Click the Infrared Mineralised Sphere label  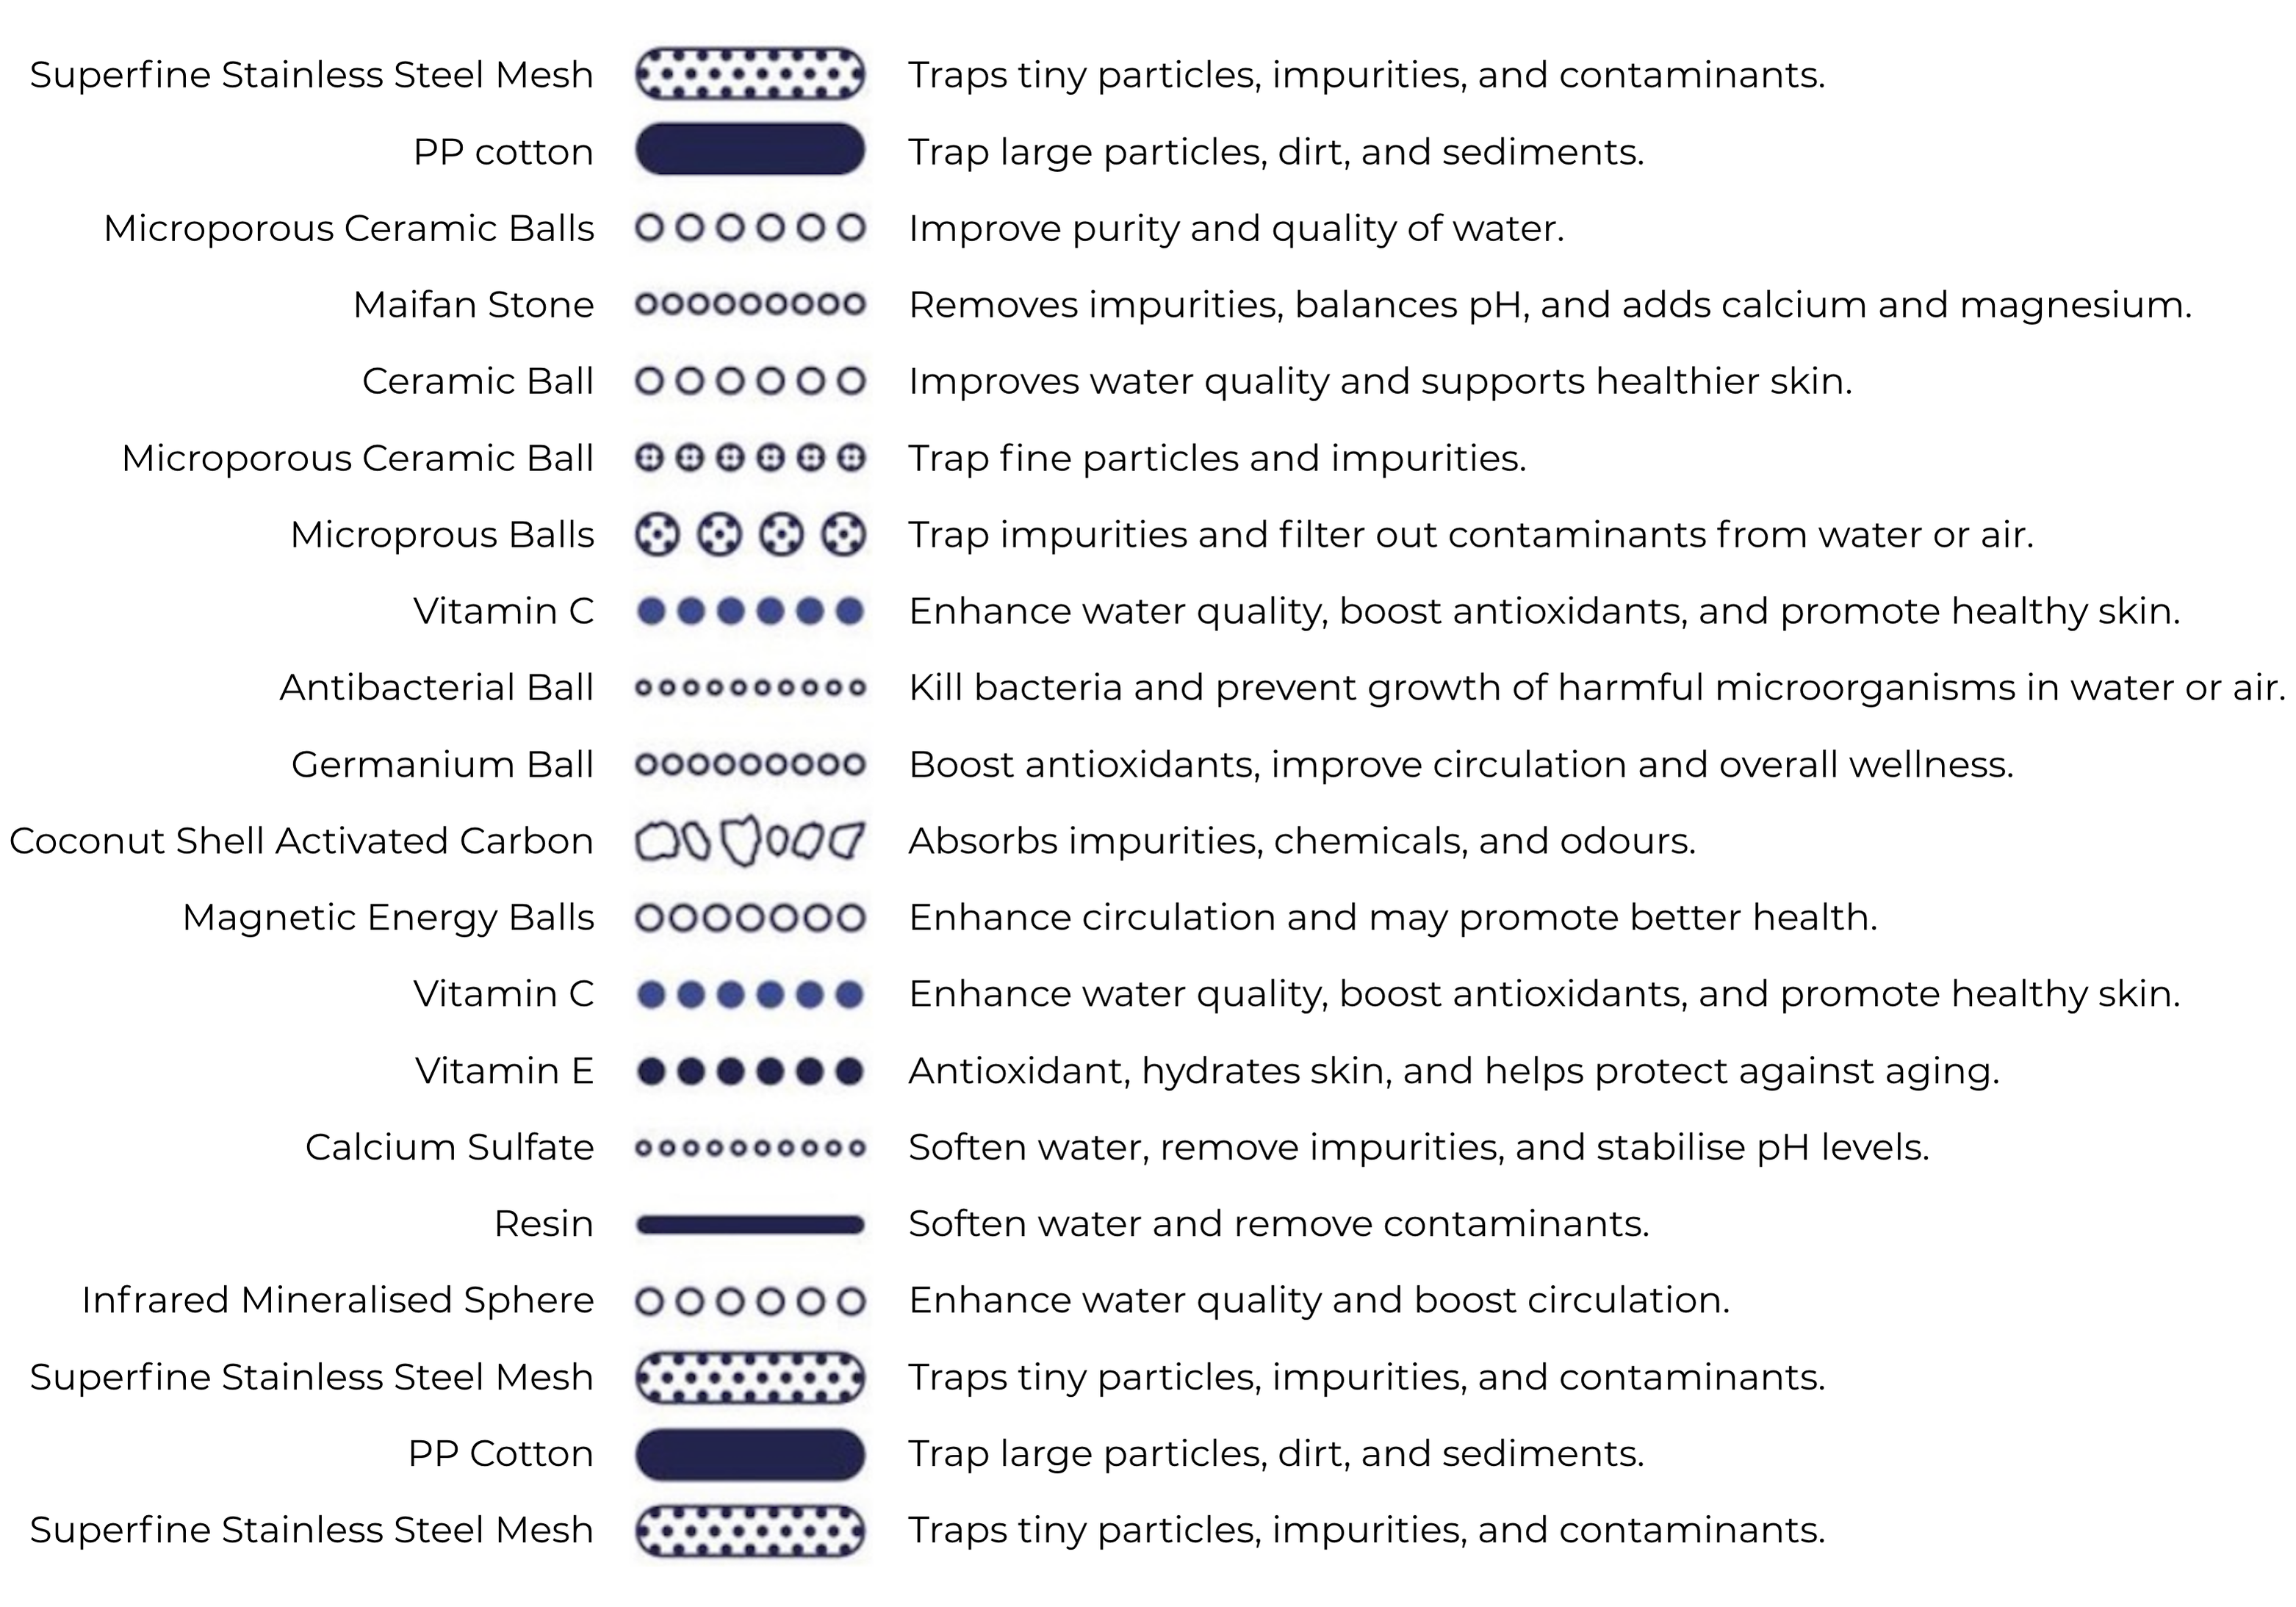pyautogui.click(x=337, y=1300)
